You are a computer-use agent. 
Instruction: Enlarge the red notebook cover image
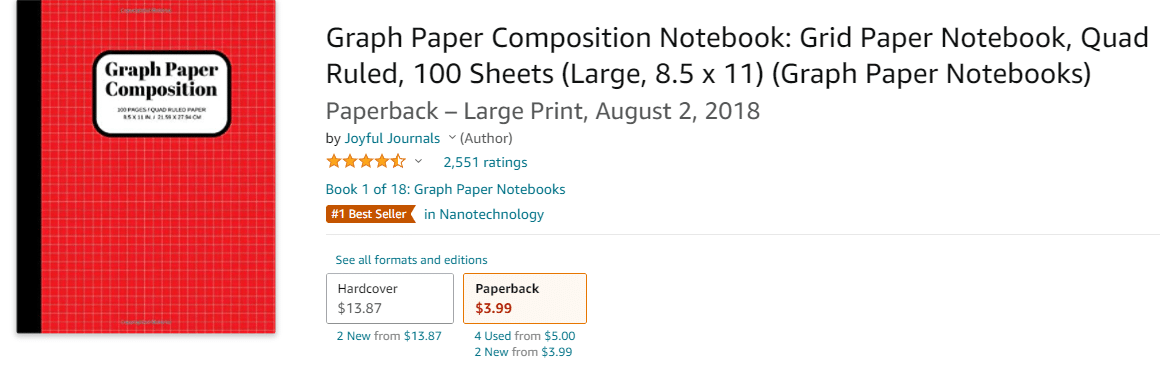(146, 166)
